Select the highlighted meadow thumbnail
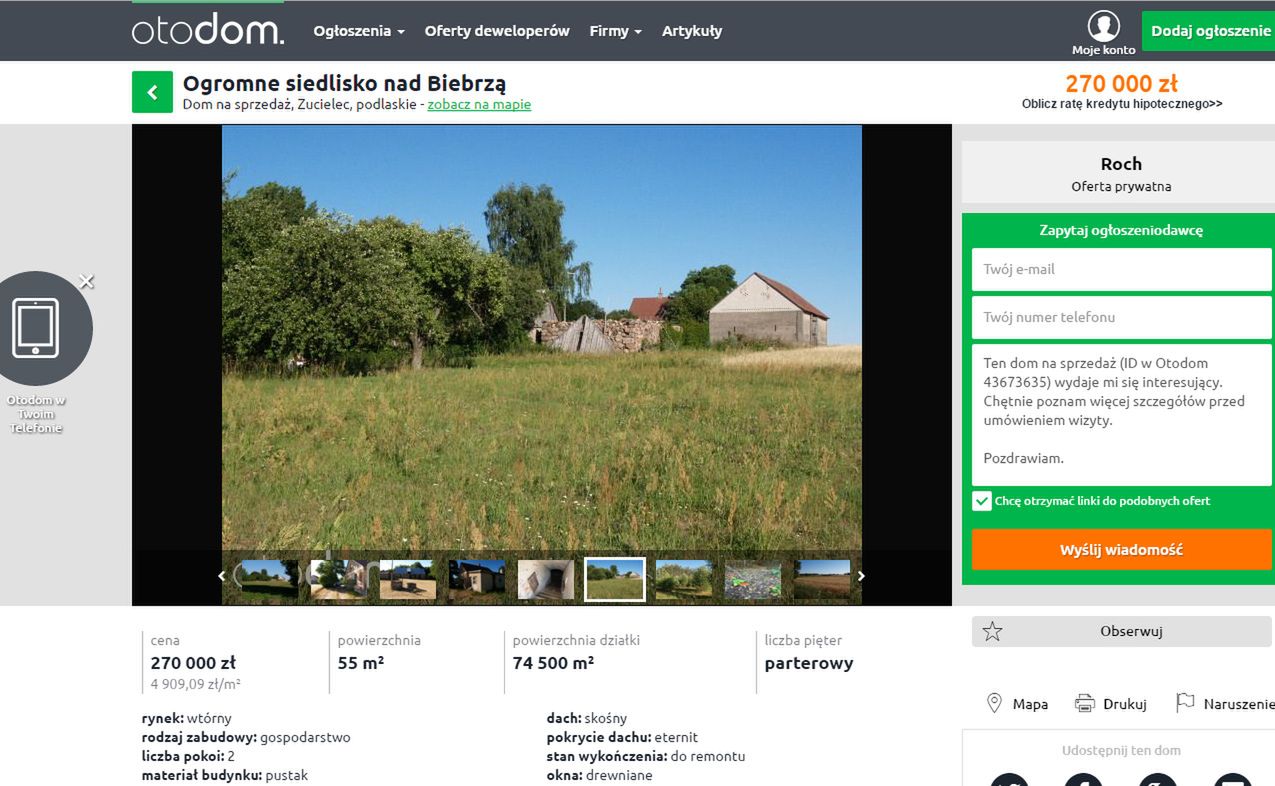The image size is (1275, 786). click(x=615, y=579)
